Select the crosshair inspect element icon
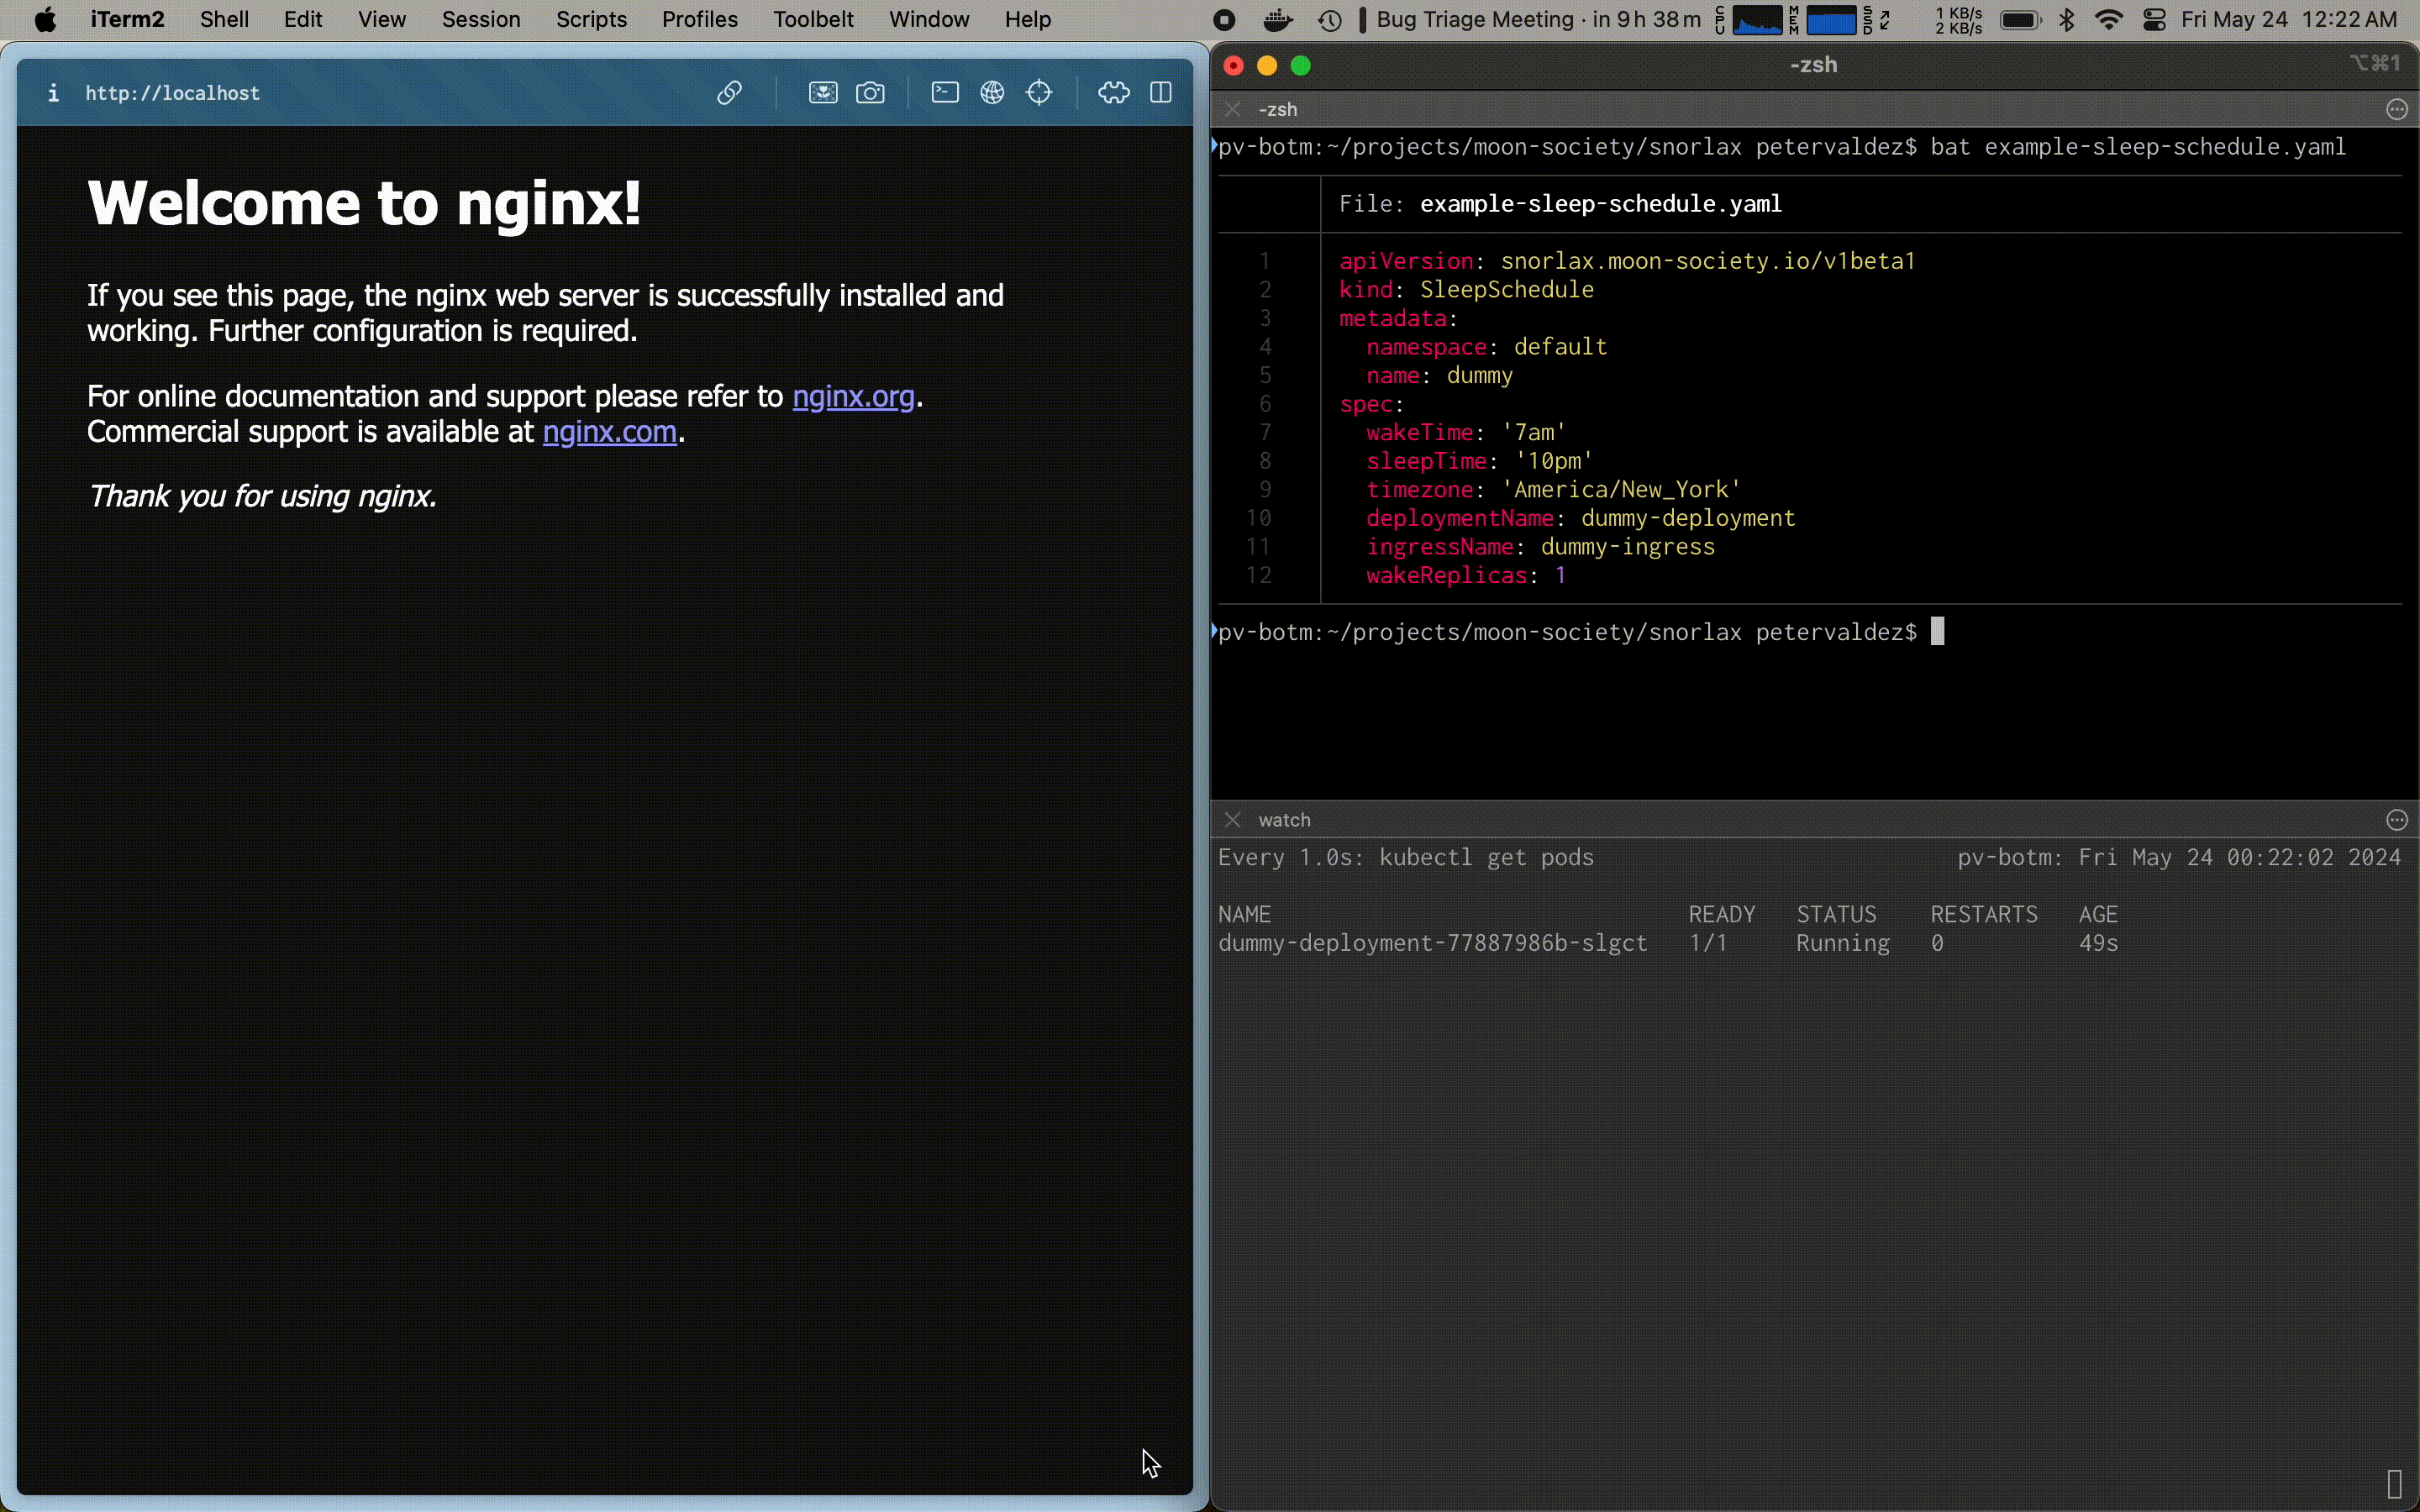This screenshot has height=1512, width=2420. [x=1039, y=93]
